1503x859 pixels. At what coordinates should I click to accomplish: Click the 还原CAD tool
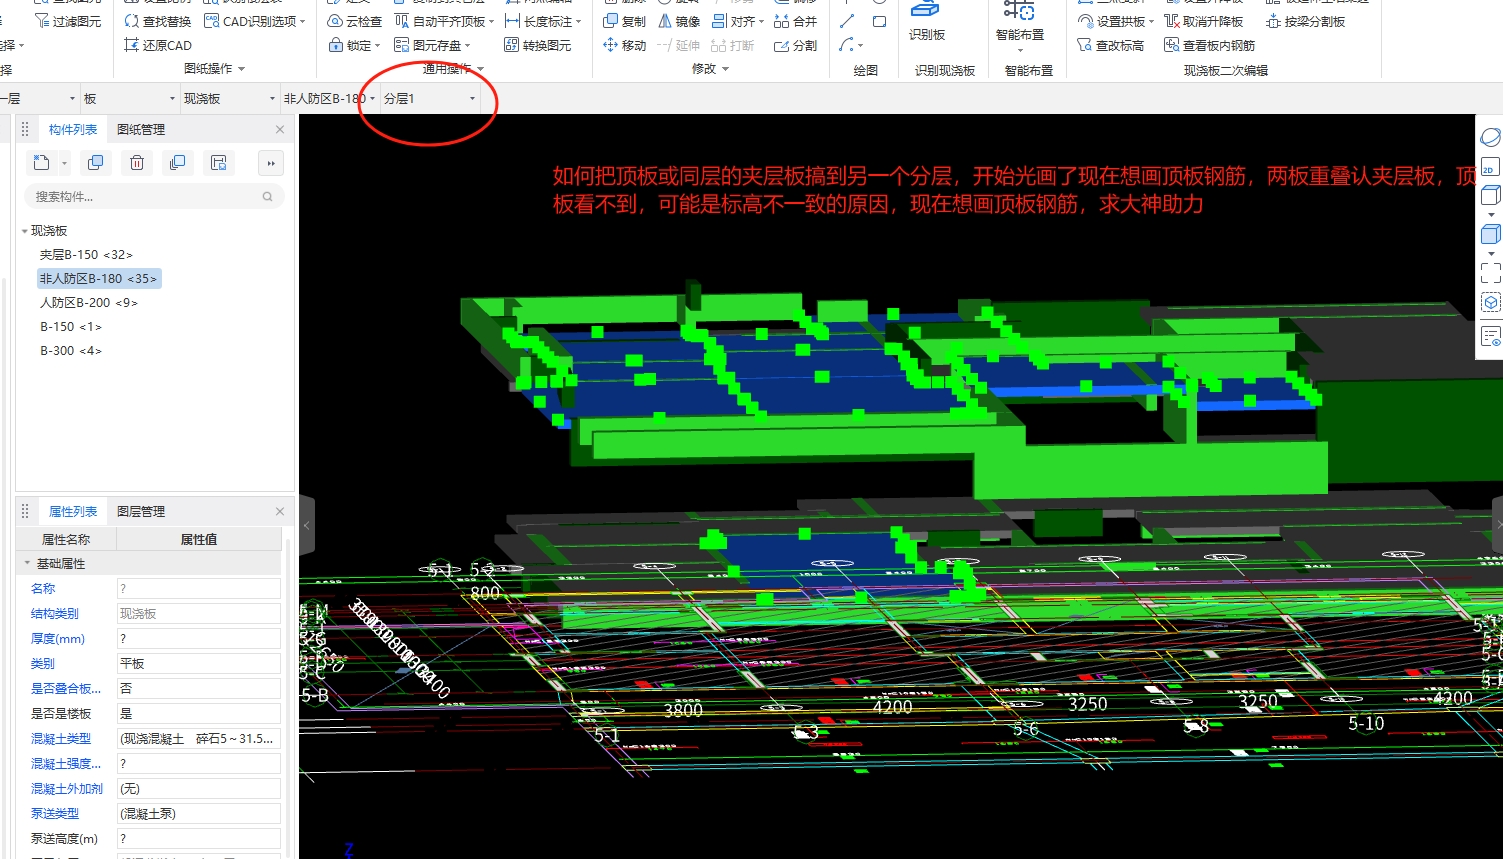point(157,45)
